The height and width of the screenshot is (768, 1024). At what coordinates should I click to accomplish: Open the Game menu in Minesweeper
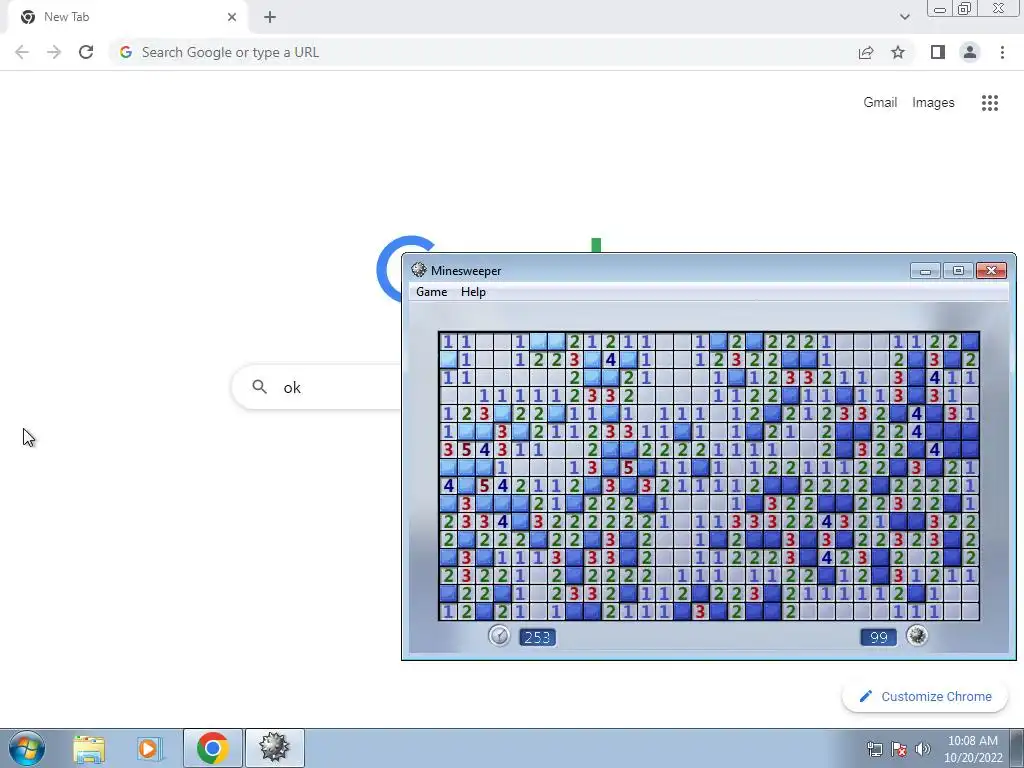tap(432, 292)
